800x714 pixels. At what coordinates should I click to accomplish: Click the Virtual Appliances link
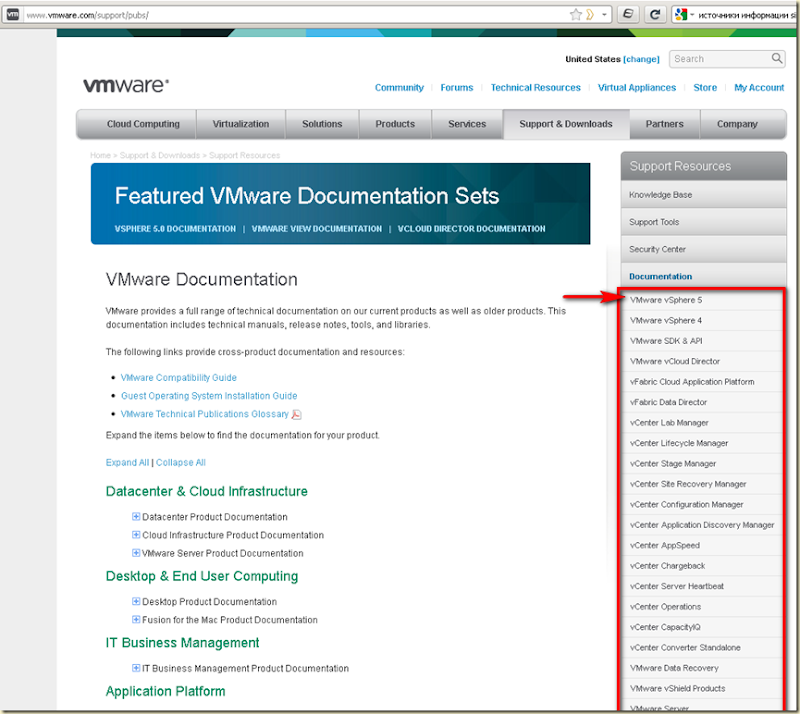637,88
